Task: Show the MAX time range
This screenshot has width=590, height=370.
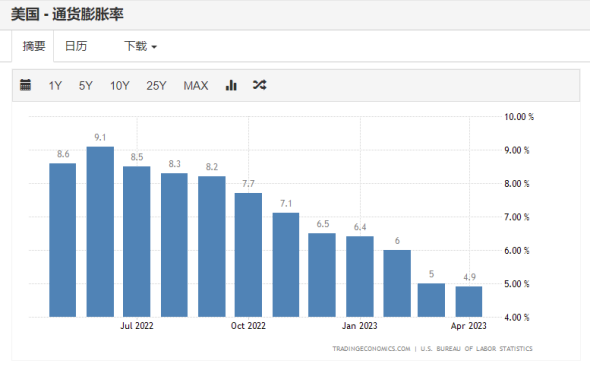Action: (196, 86)
